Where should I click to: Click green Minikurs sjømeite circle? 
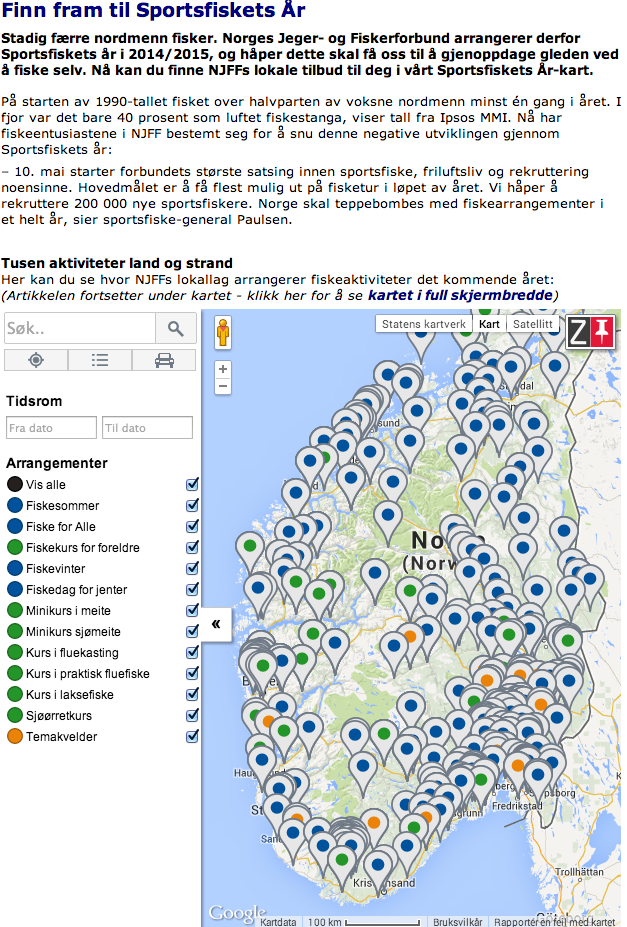[x=15, y=631]
